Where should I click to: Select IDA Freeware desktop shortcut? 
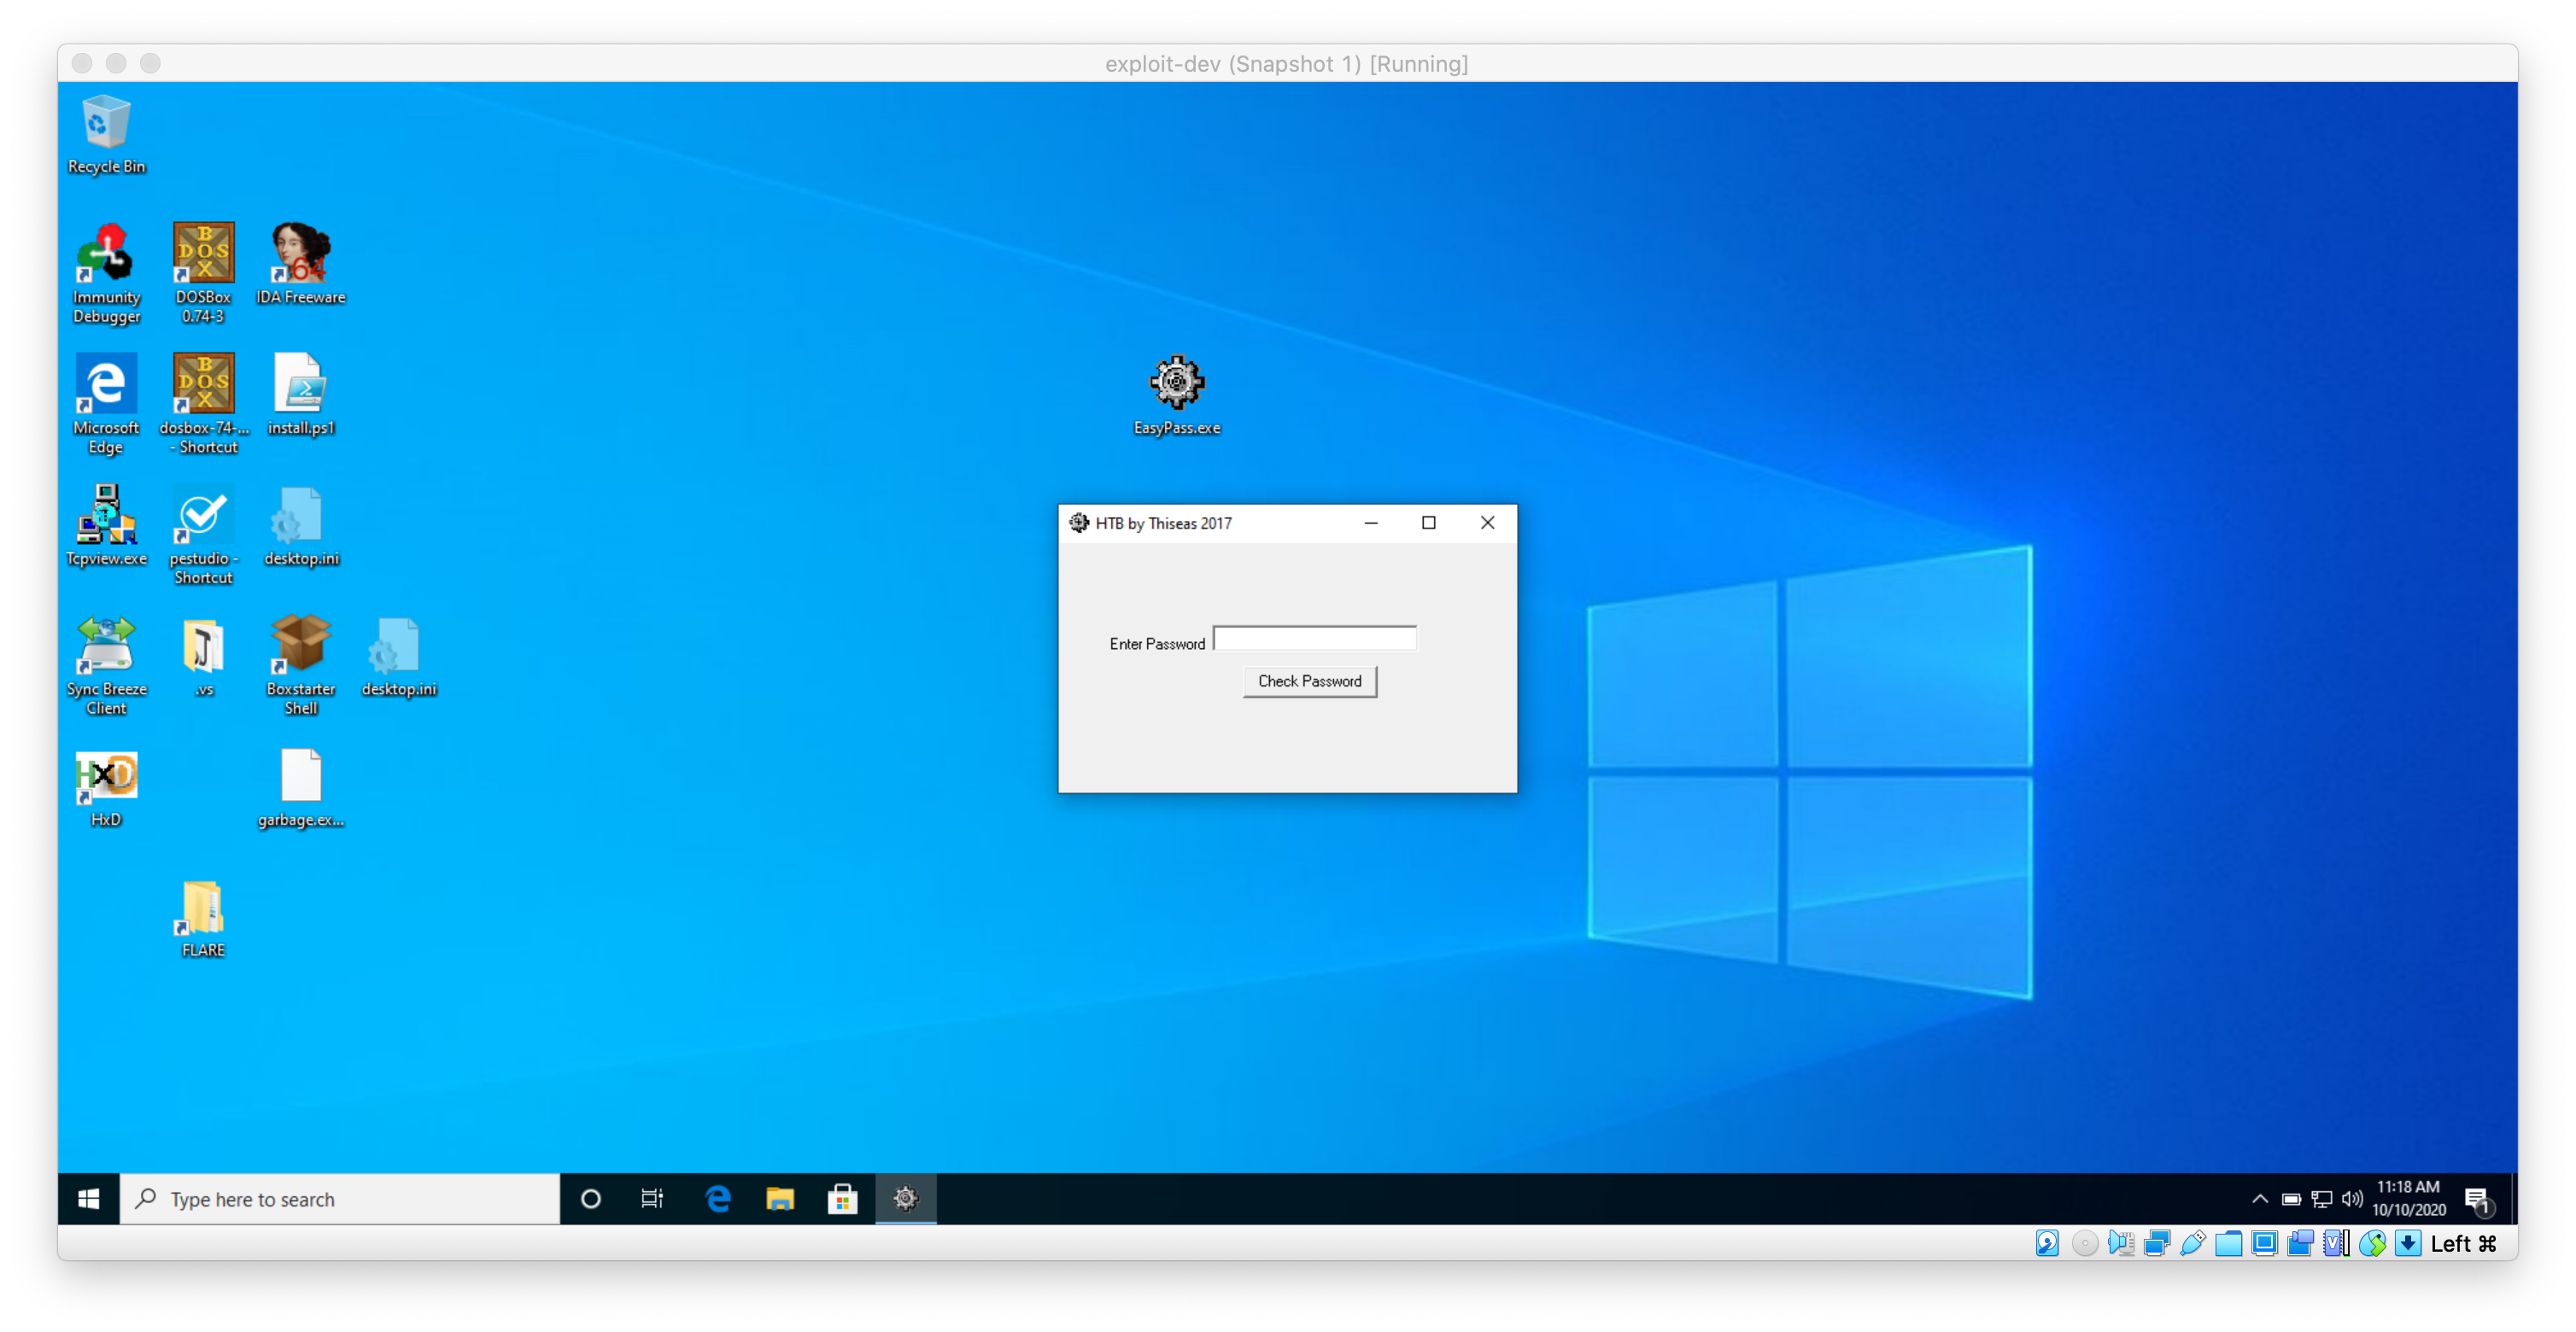(x=300, y=263)
